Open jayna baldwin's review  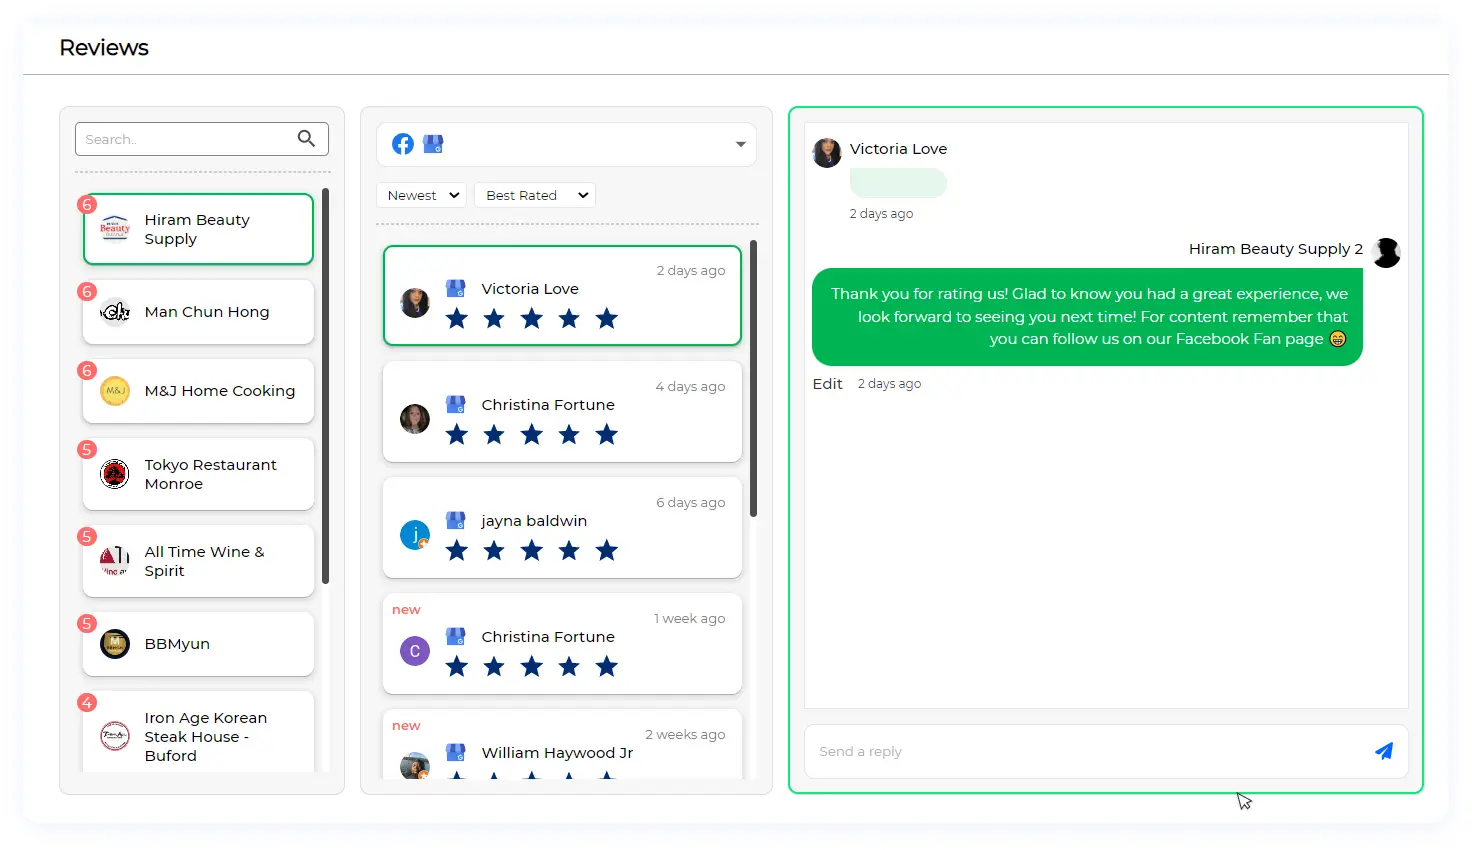(562, 528)
